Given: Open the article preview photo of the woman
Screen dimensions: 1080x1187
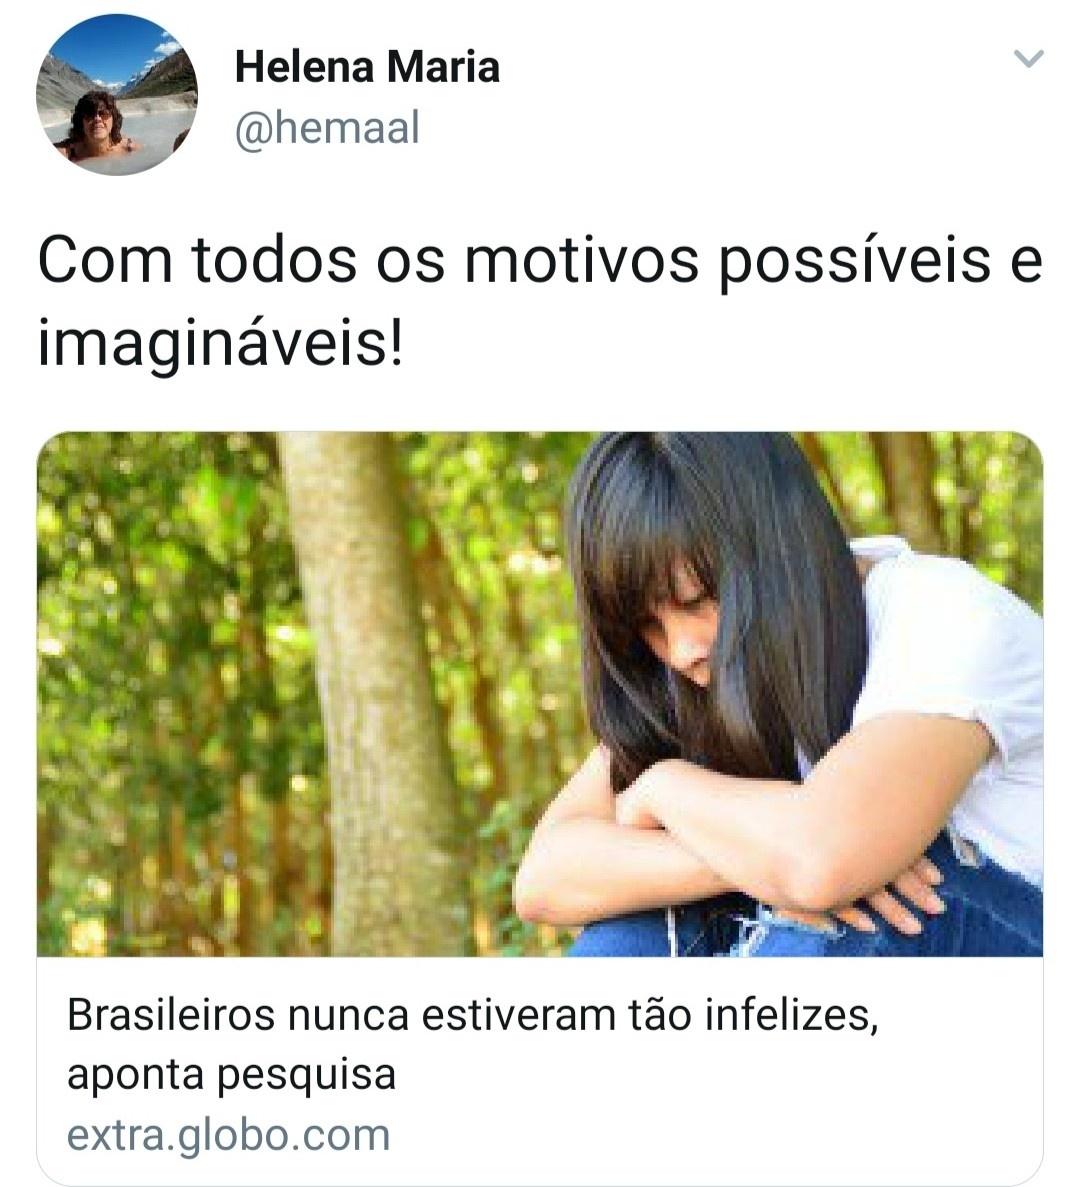Looking at the screenshot, I should (x=540, y=693).
